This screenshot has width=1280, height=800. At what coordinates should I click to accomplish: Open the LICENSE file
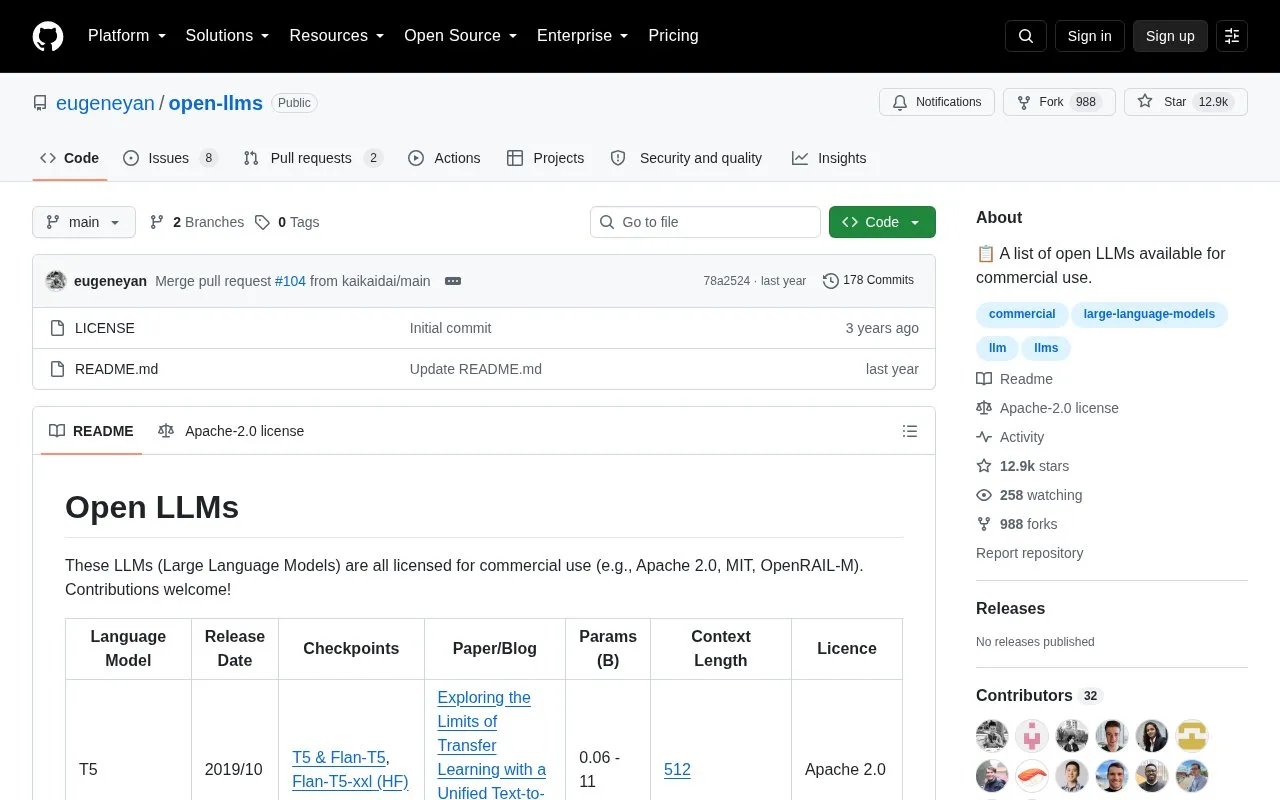tap(105, 328)
